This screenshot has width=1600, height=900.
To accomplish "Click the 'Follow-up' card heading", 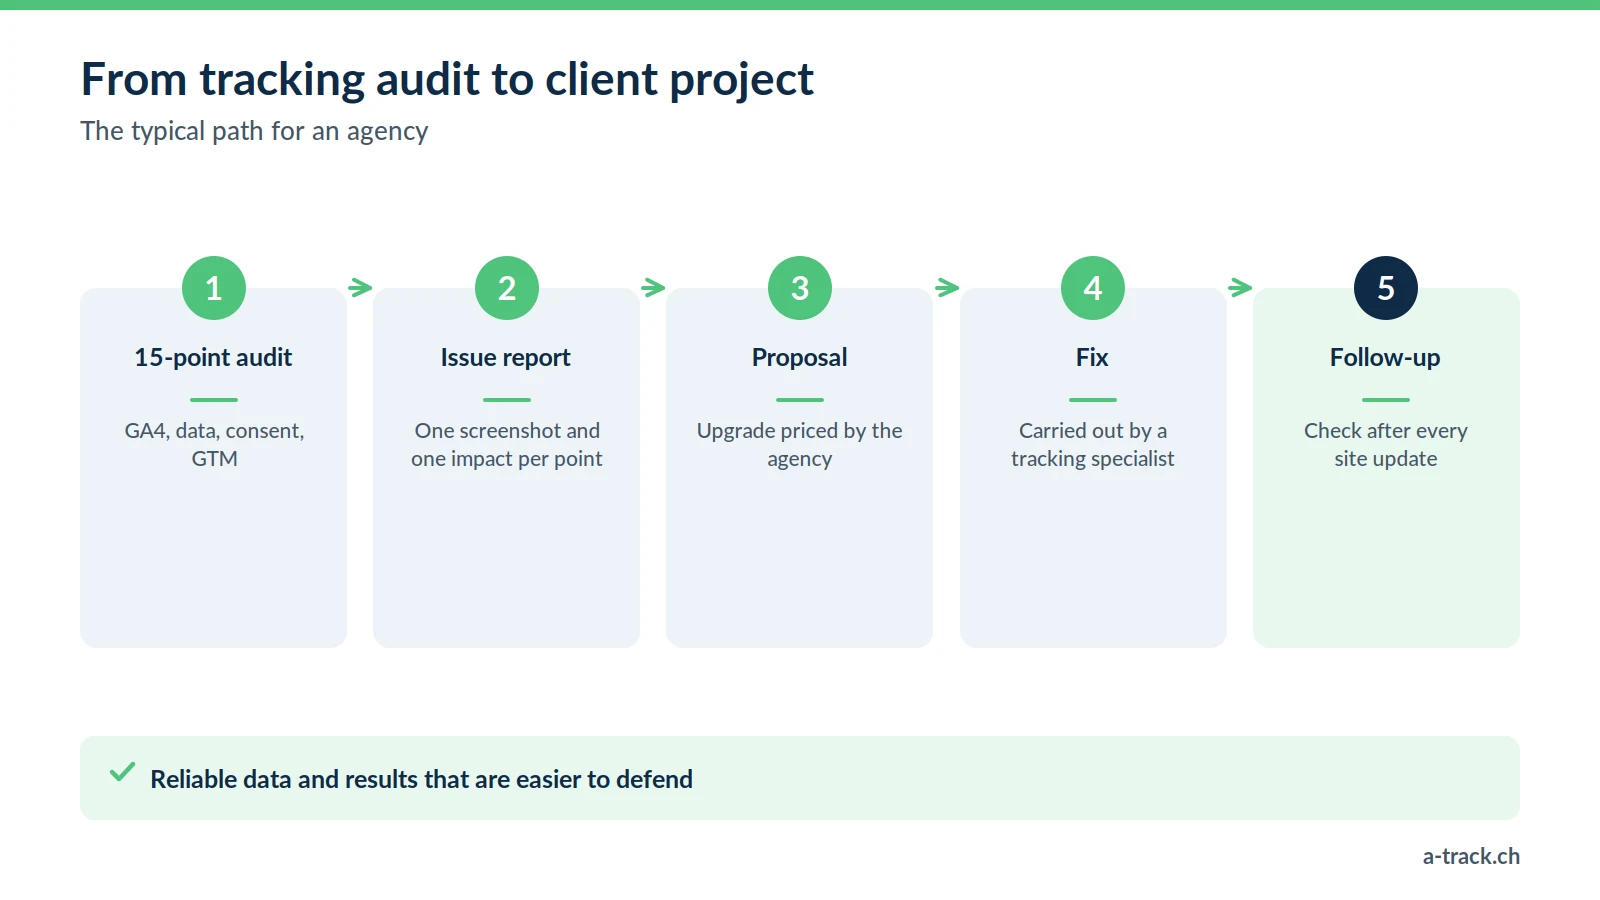I will 1385,358.
